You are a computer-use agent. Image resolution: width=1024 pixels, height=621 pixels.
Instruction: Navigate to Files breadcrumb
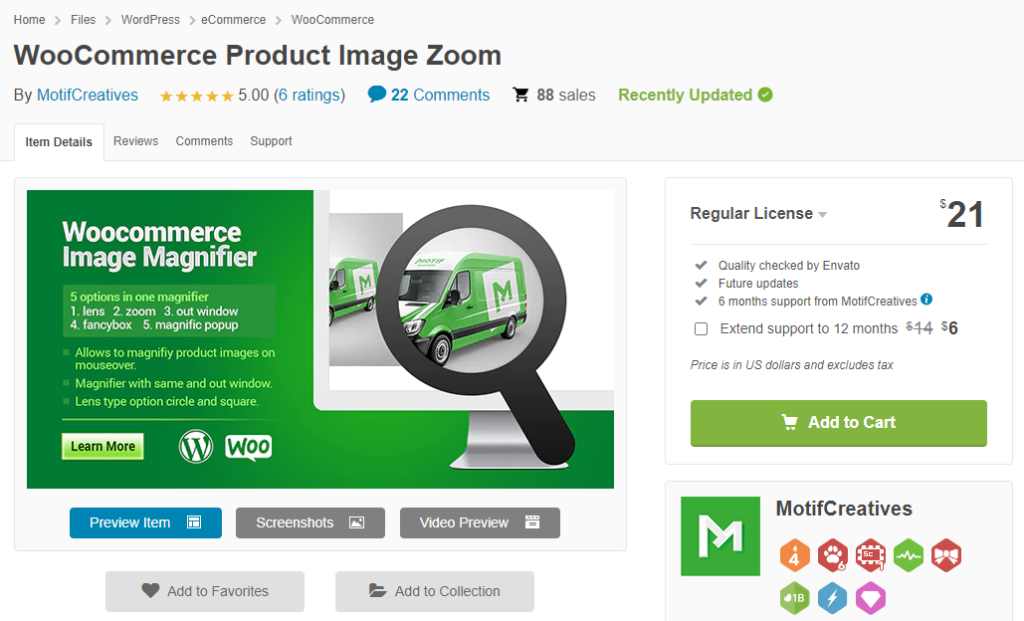point(83,20)
